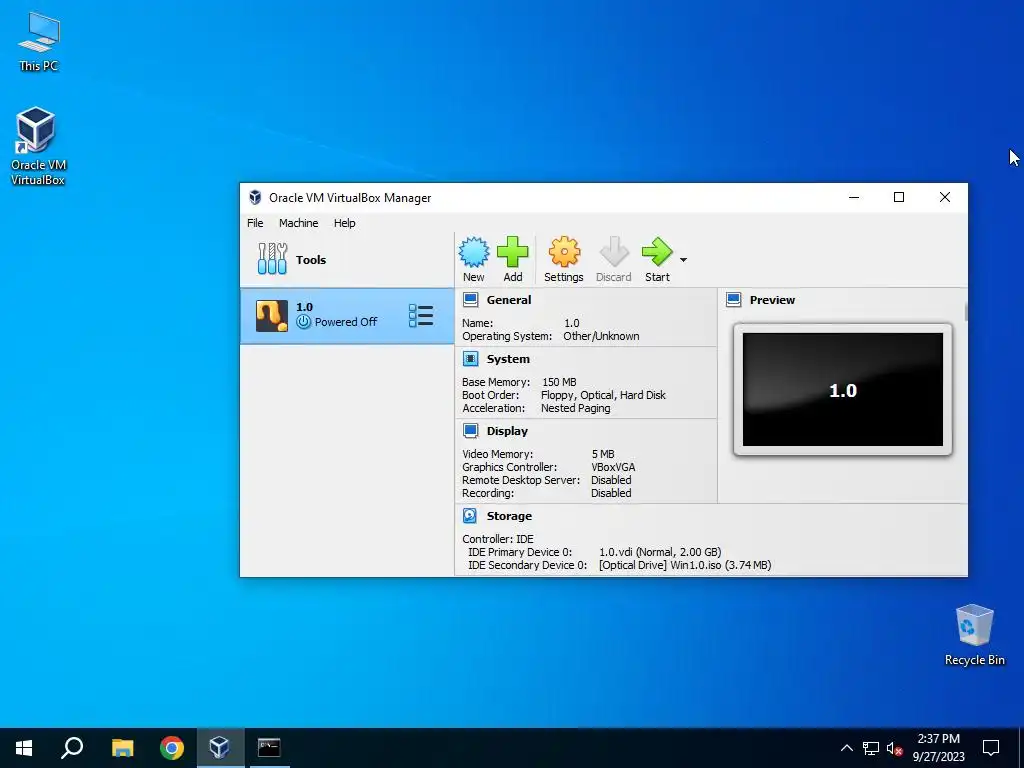The height and width of the screenshot is (768, 1024).
Task: Click the 'Controller: IDE' text
Action: pos(498,539)
